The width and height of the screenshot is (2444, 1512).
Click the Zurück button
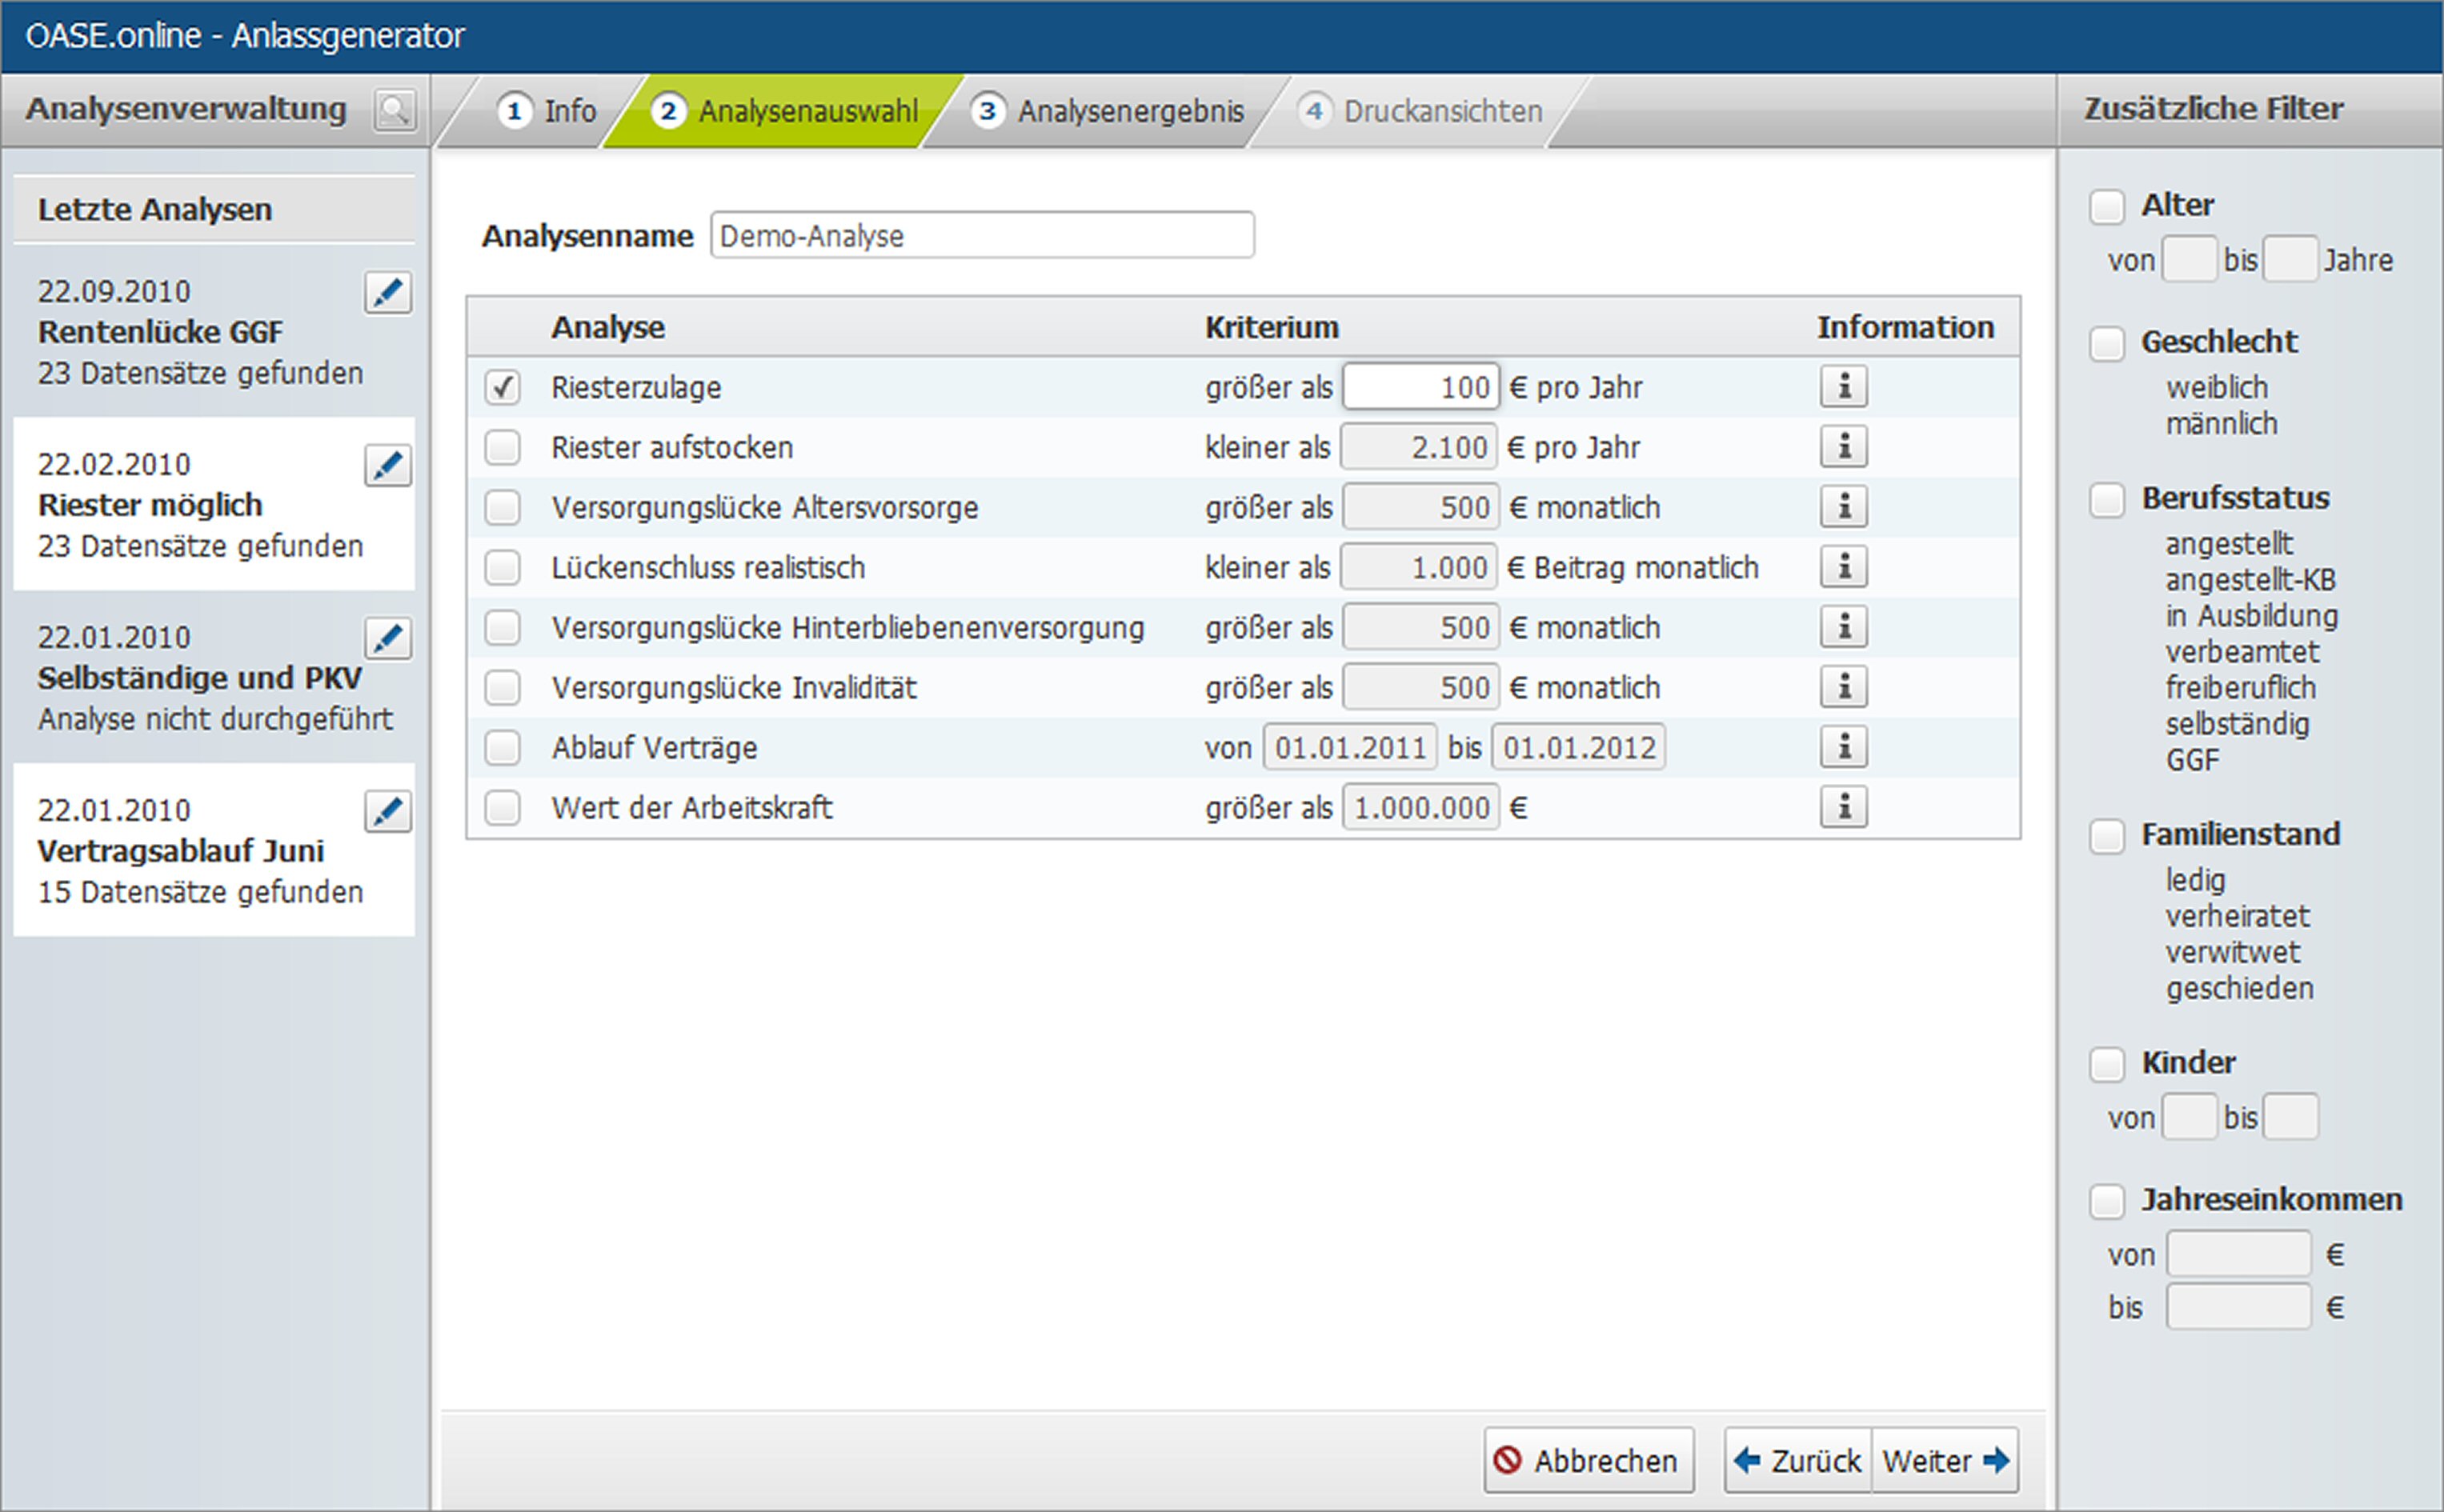pos(1797,1460)
